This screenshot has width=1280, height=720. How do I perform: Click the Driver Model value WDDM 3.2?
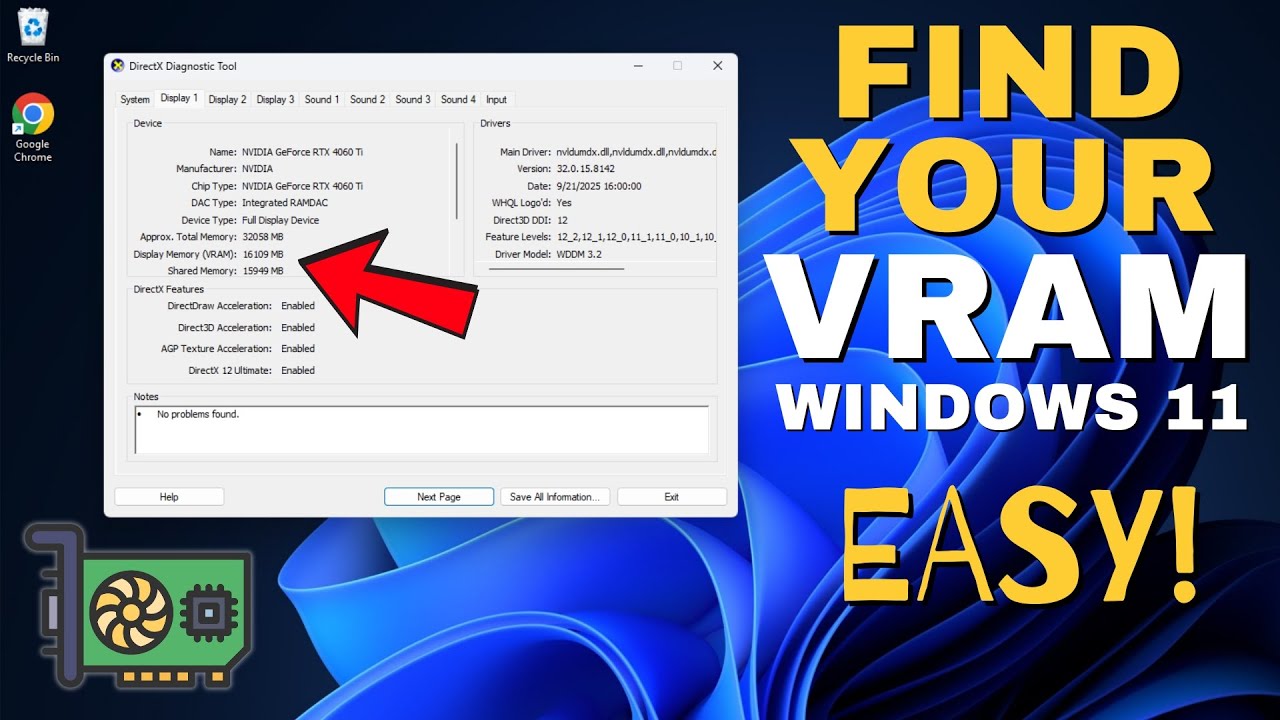[579, 254]
